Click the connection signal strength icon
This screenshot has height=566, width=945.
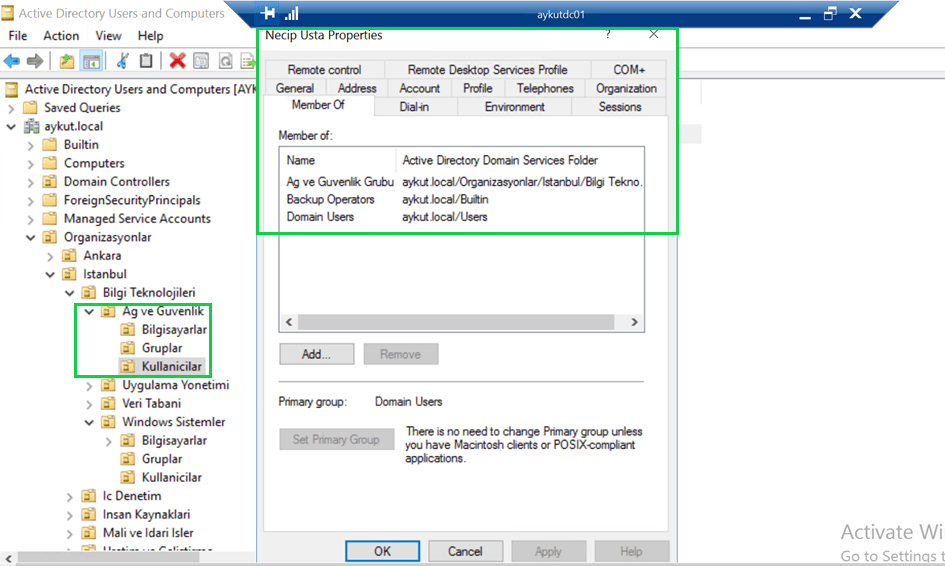point(292,14)
